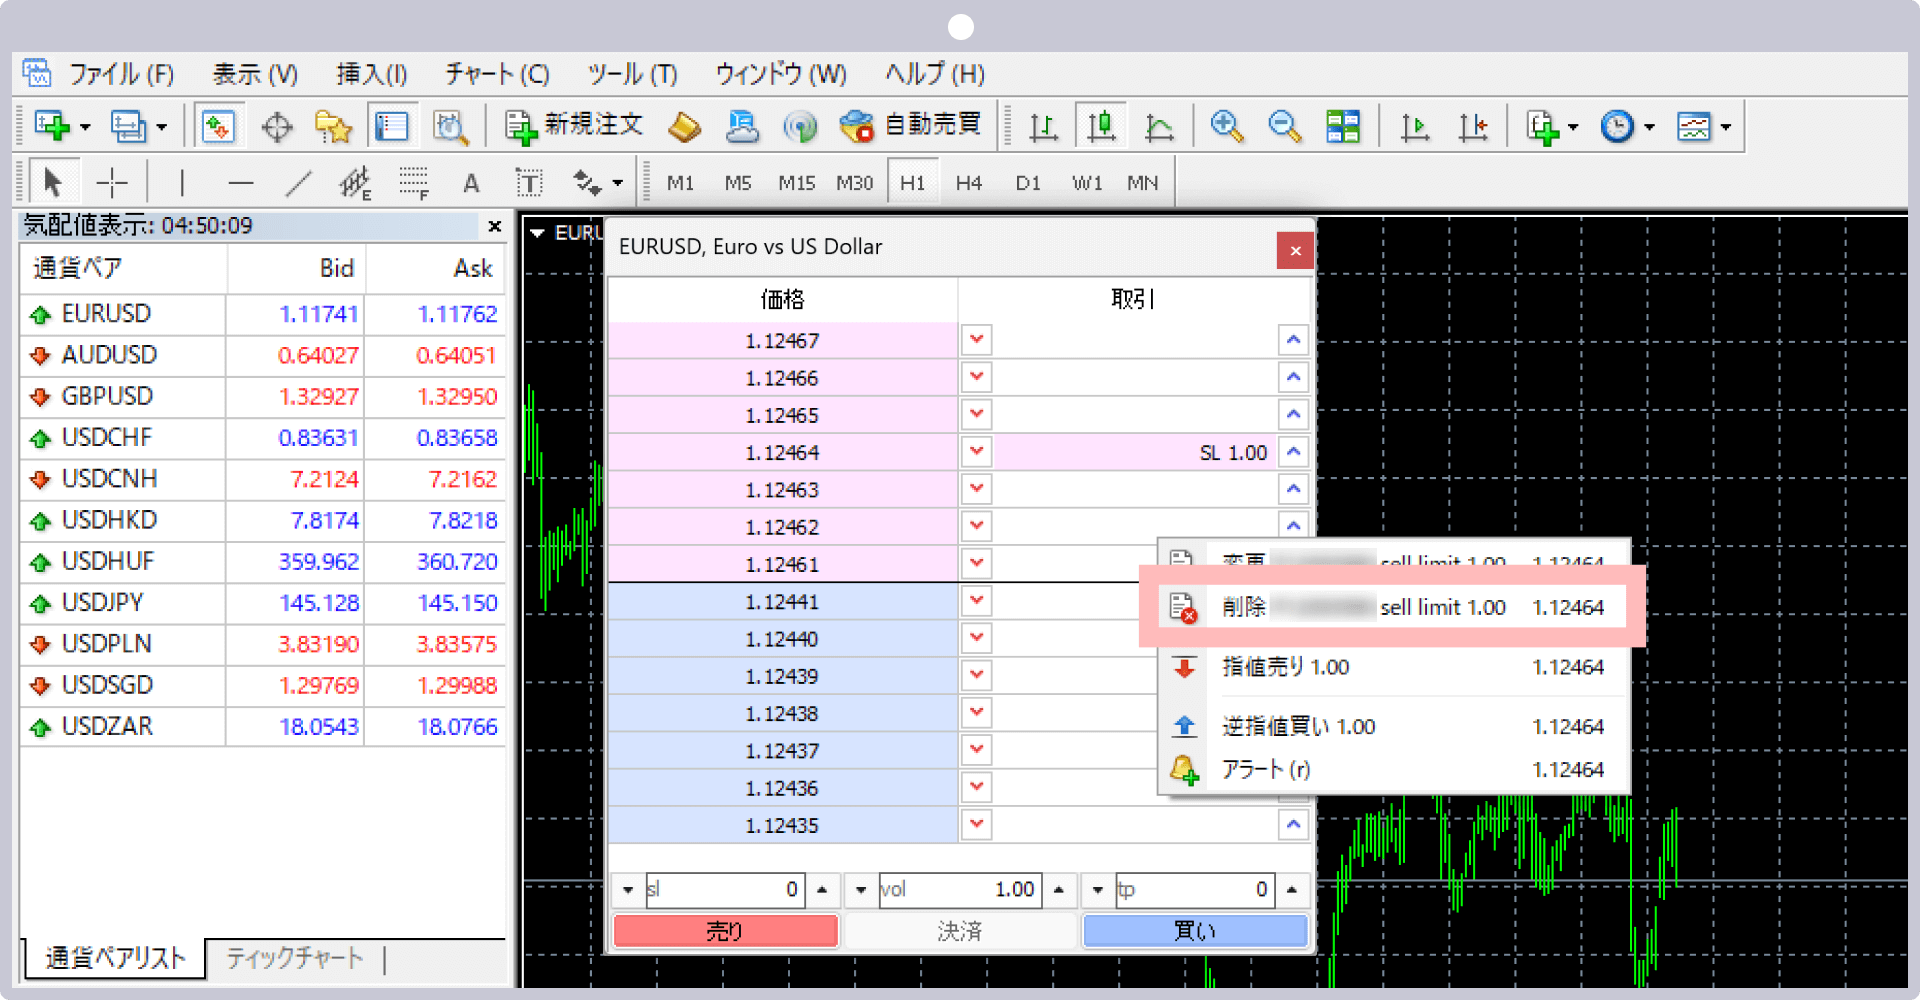Click the Zoom Out magnifier icon
Screen dimensions: 1920x1000
pos(1284,126)
